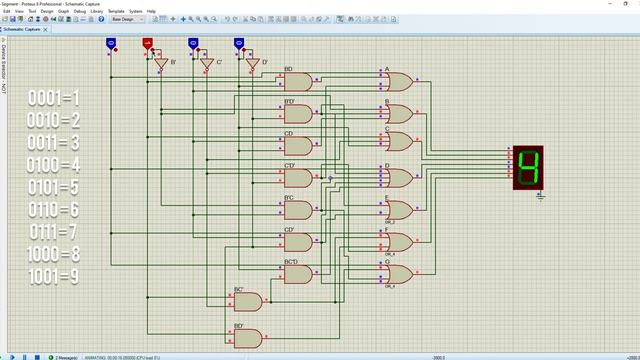Click the Zoom to Area magnifier icon
Image resolution: width=640 pixels, height=360 pixels.
click(x=213, y=19)
